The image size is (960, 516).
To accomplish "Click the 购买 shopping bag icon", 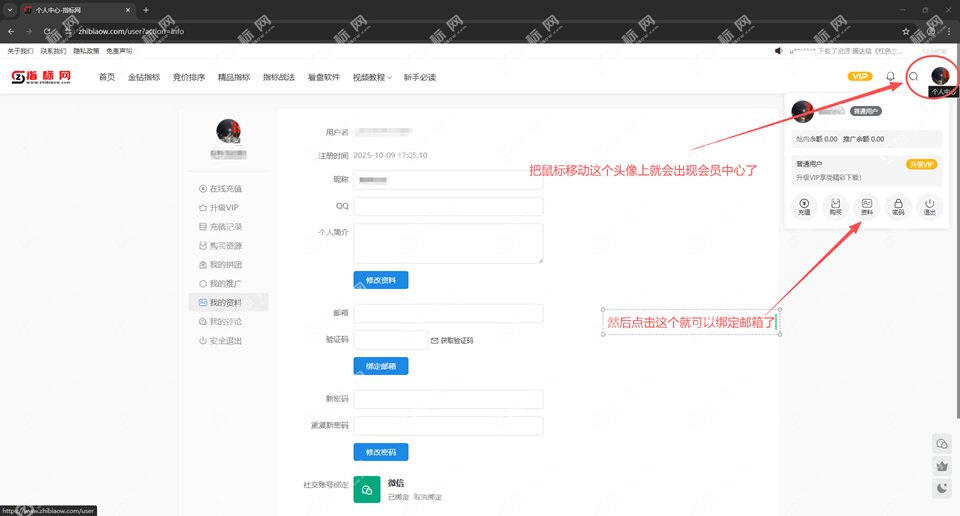I will 836,207.
